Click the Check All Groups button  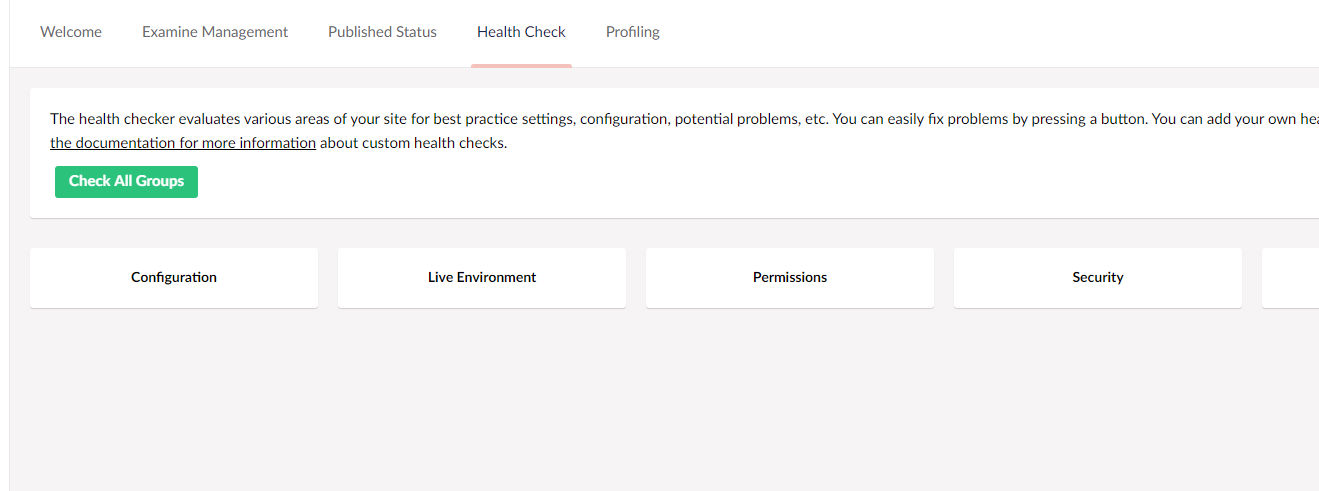(x=126, y=181)
